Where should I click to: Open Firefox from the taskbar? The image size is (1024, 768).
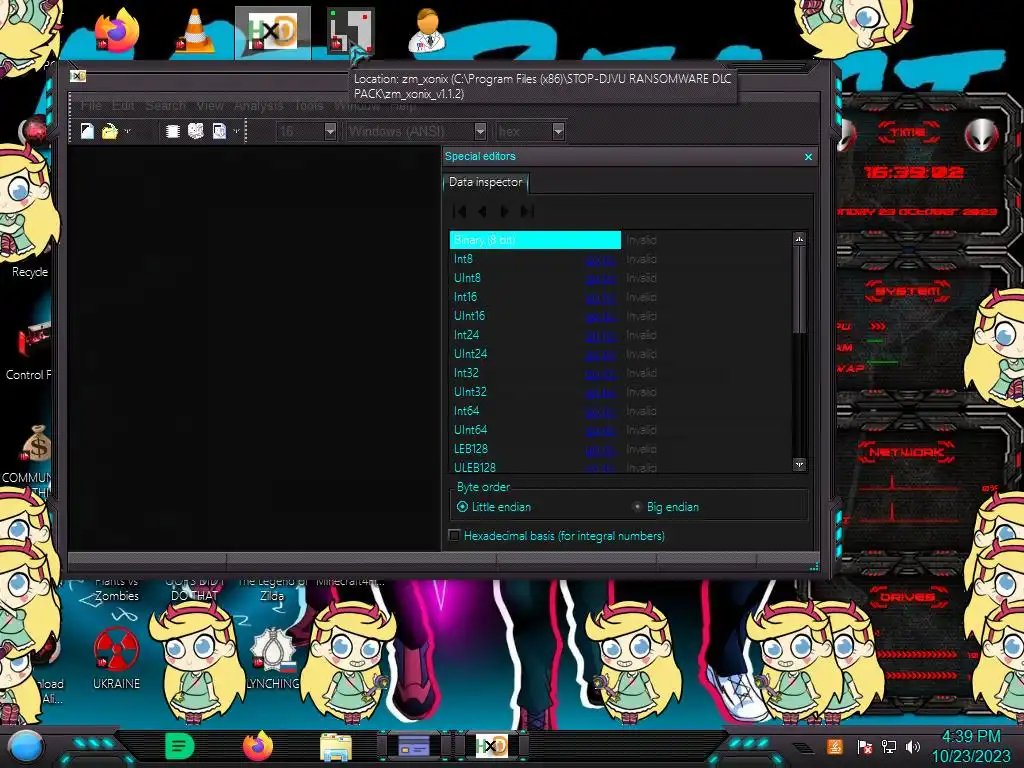[258, 746]
